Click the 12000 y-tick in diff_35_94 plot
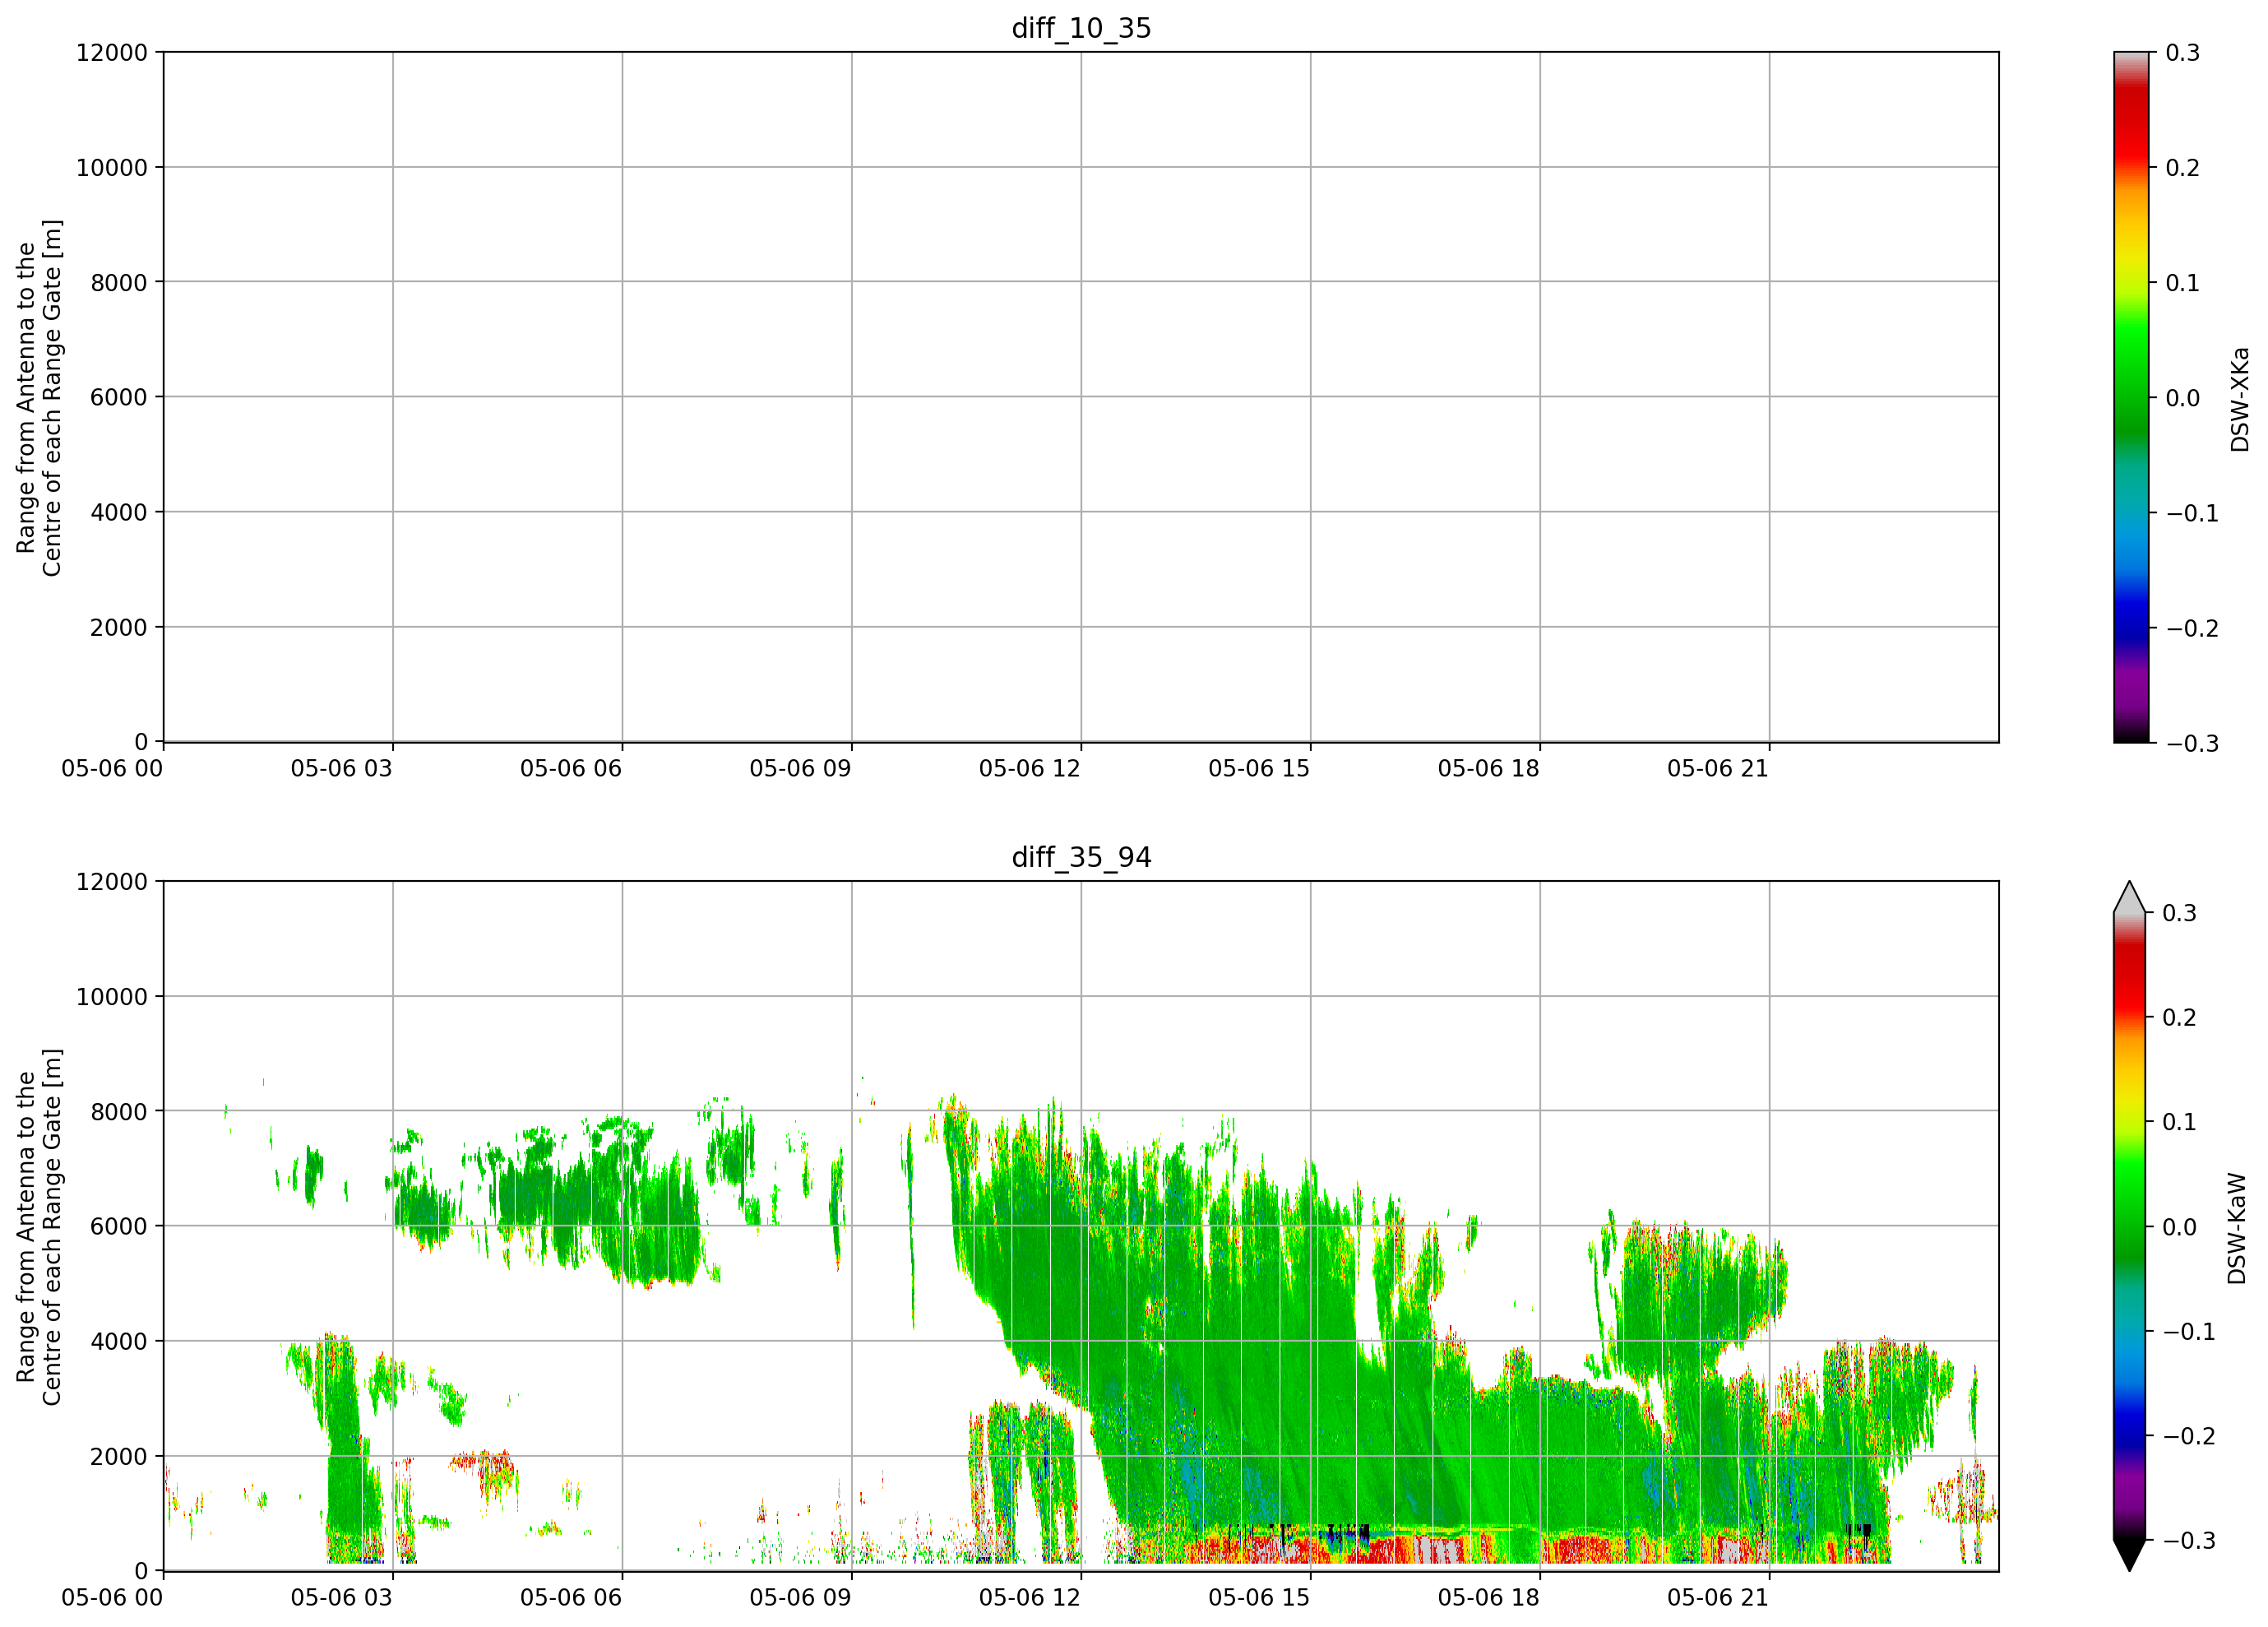The image size is (2268, 1627). [x=112, y=881]
